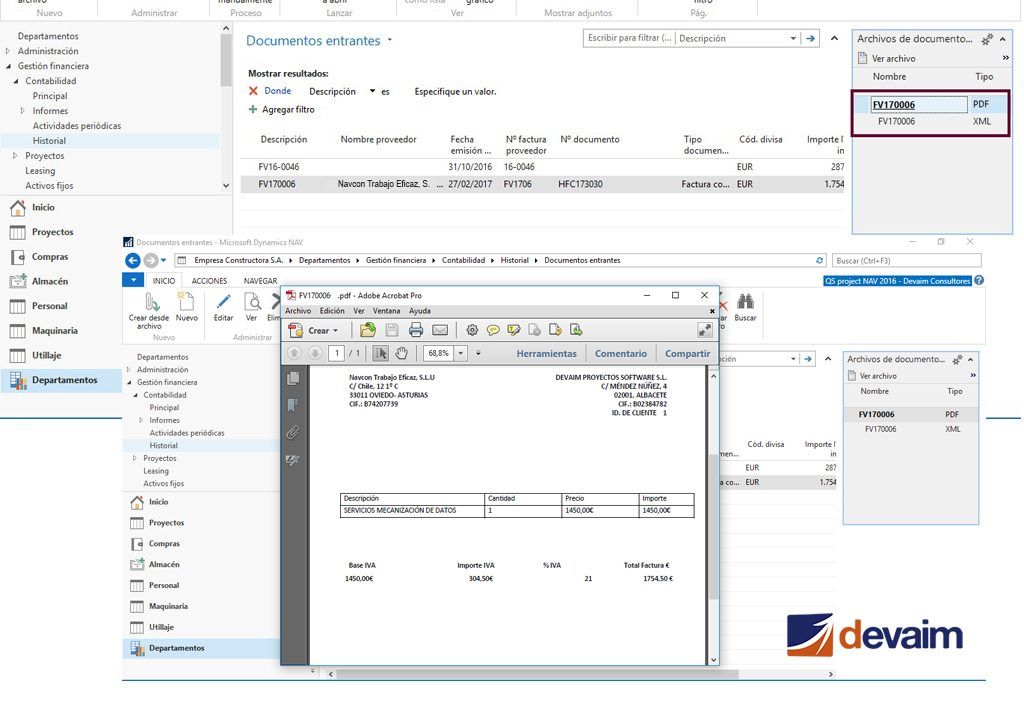This screenshot has height=705, width=1024.
Task: Open the page thumbnails panel in Acrobat
Action: pyautogui.click(x=293, y=378)
